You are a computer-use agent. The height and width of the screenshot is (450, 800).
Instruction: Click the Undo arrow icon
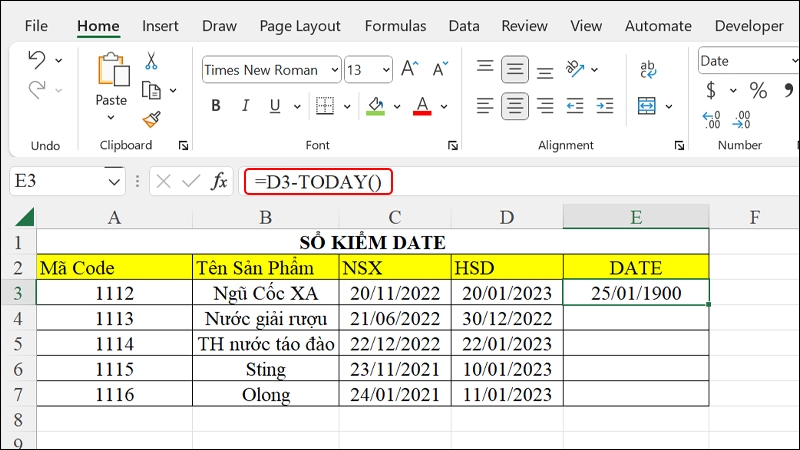pyautogui.click(x=37, y=60)
